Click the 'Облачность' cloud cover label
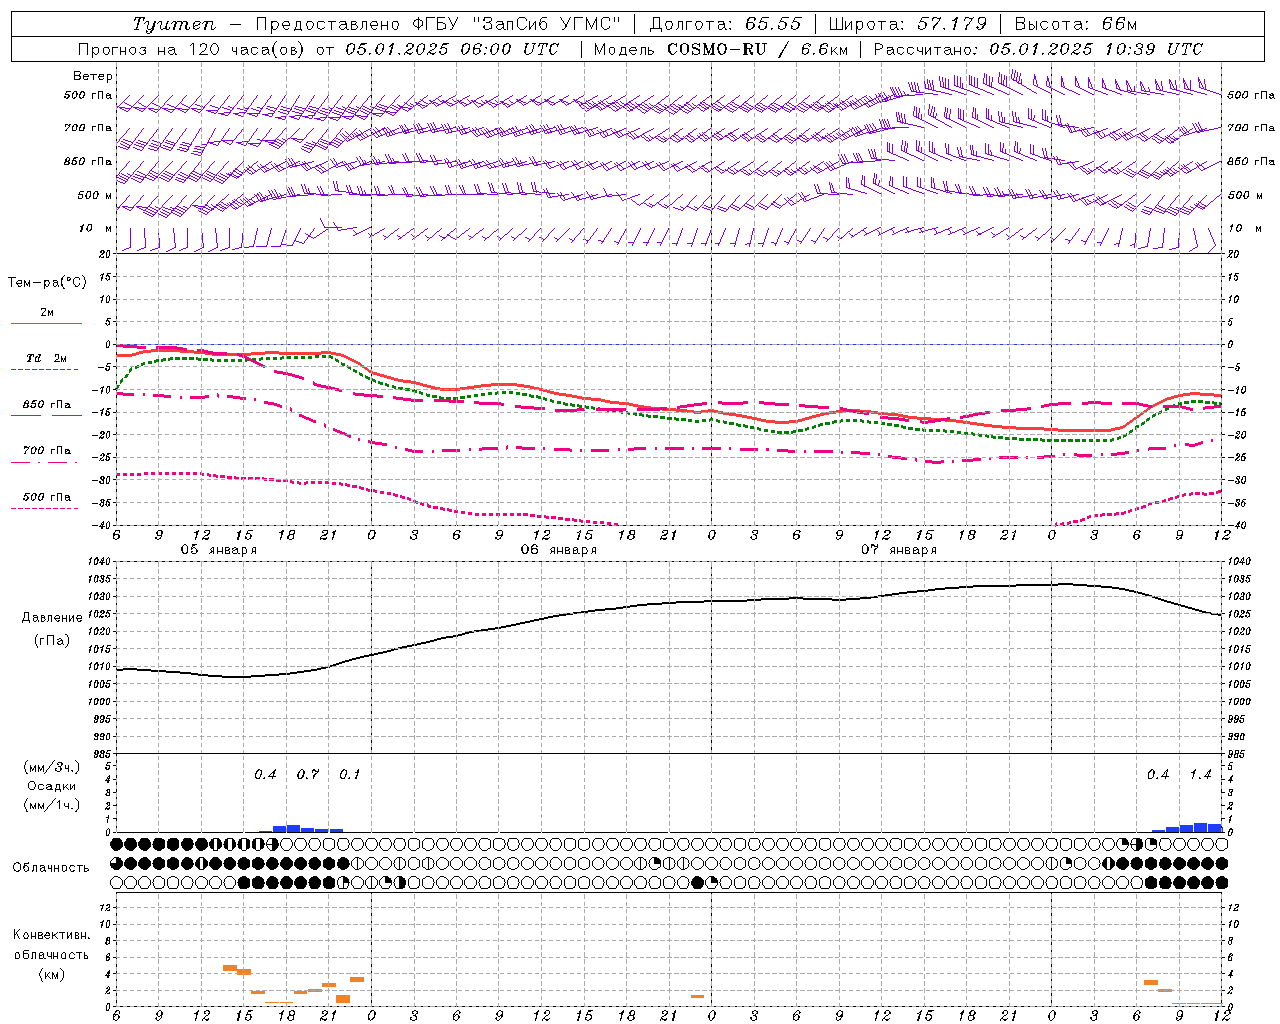This screenshot has width=1280, height=1024. tap(51, 868)
